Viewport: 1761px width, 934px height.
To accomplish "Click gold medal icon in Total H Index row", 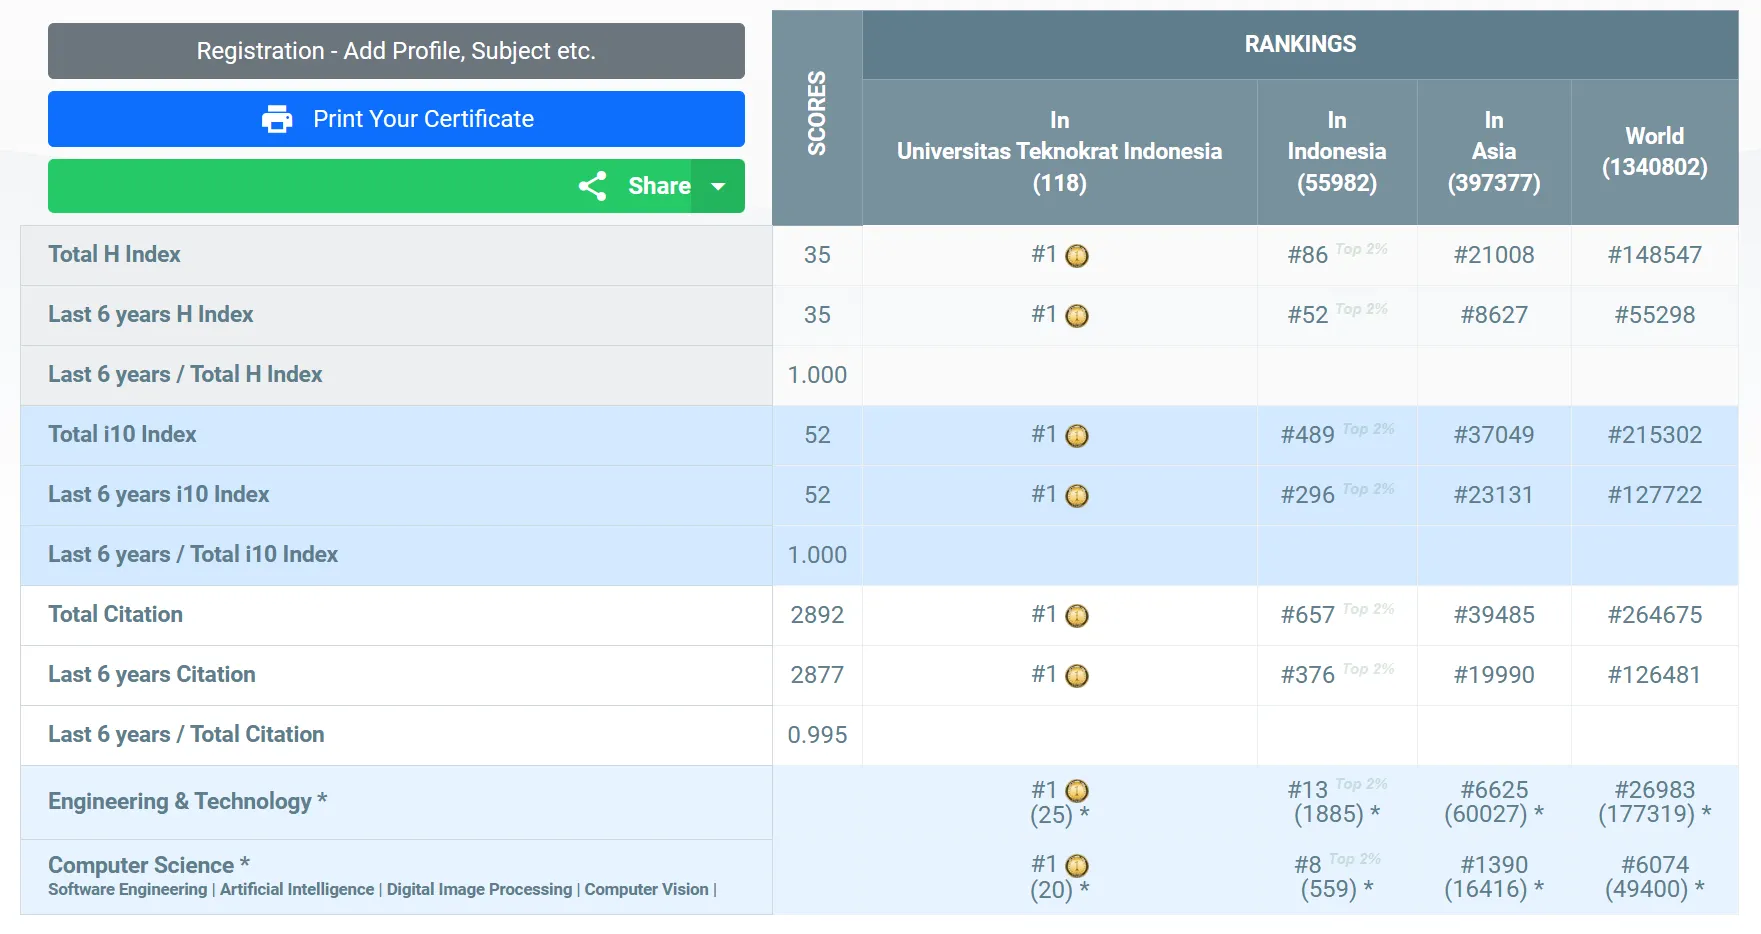I will click(x=1076, y=256).
